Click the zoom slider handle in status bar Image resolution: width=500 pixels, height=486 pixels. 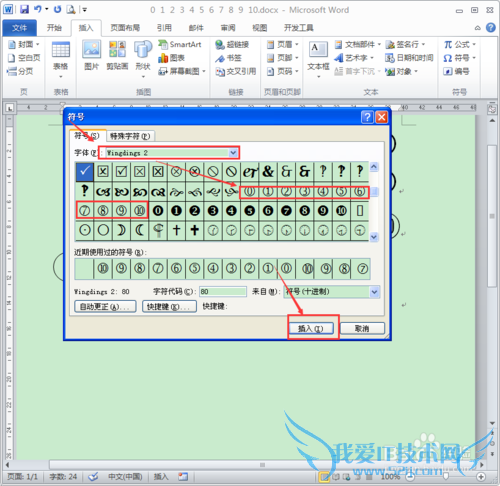point(446,477)
